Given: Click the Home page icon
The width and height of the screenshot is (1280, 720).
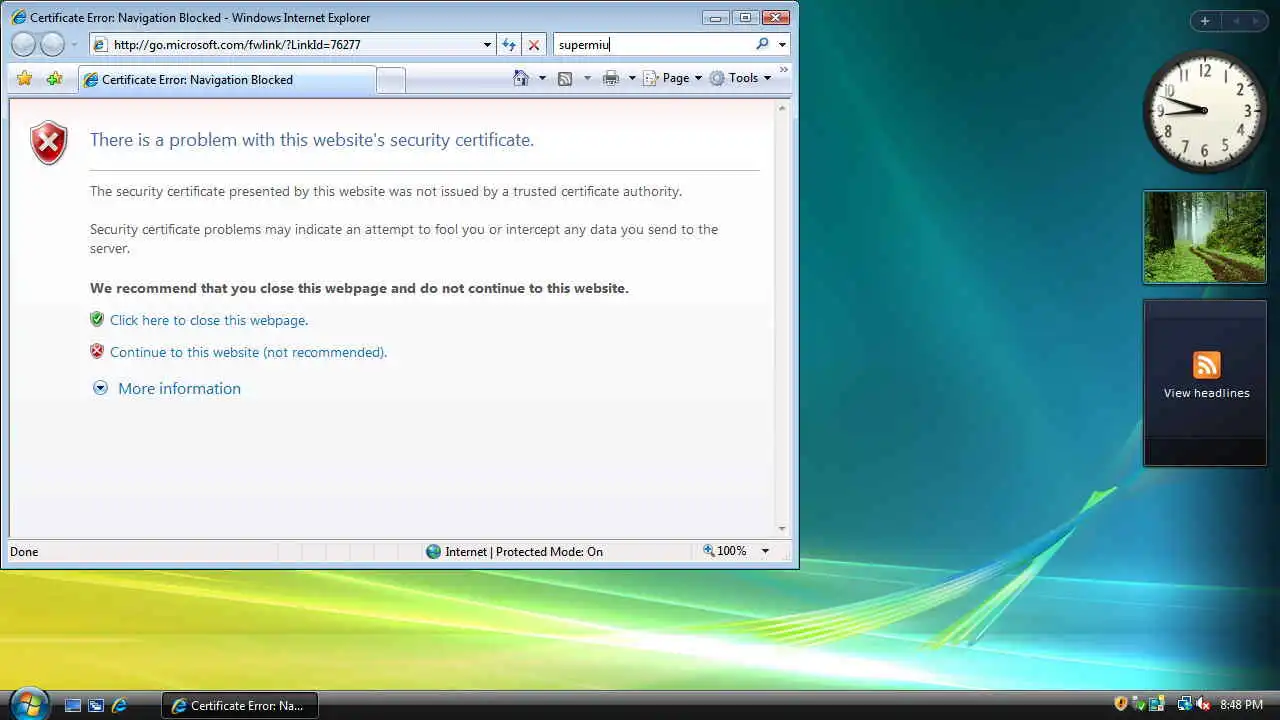Looking at the screenshot, I should tap(521, 78).
